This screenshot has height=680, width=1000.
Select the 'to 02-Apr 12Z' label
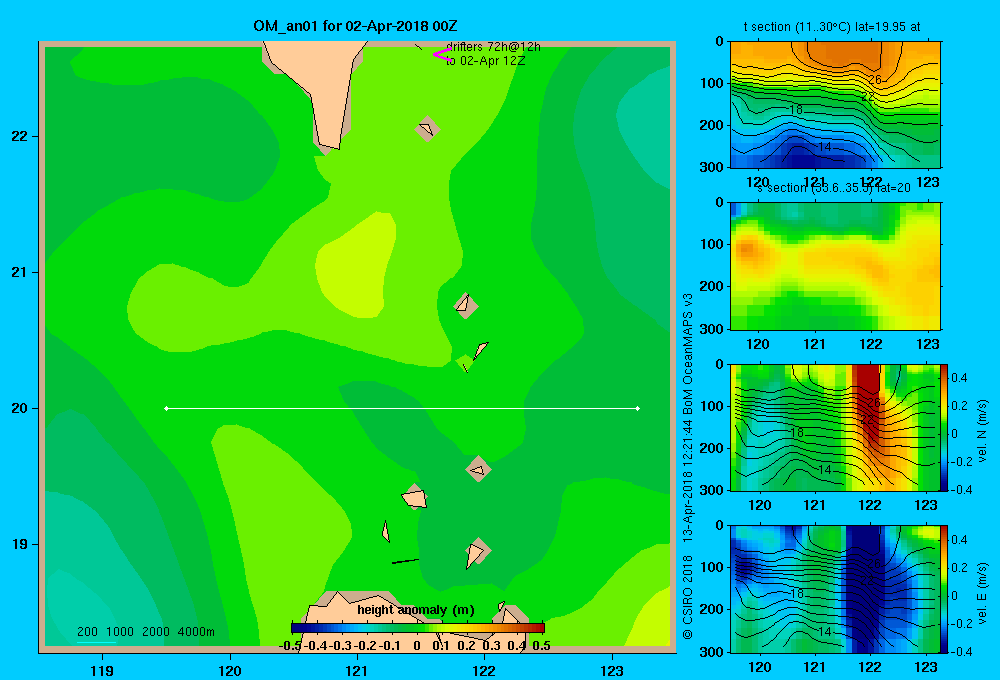(485, 61)
